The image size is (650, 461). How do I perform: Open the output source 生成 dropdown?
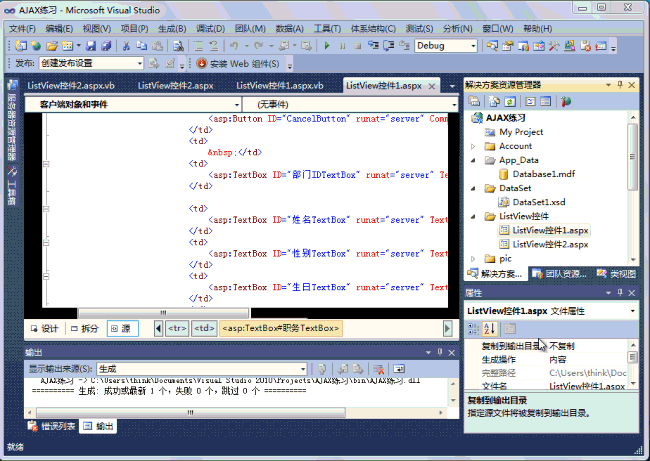303,369
